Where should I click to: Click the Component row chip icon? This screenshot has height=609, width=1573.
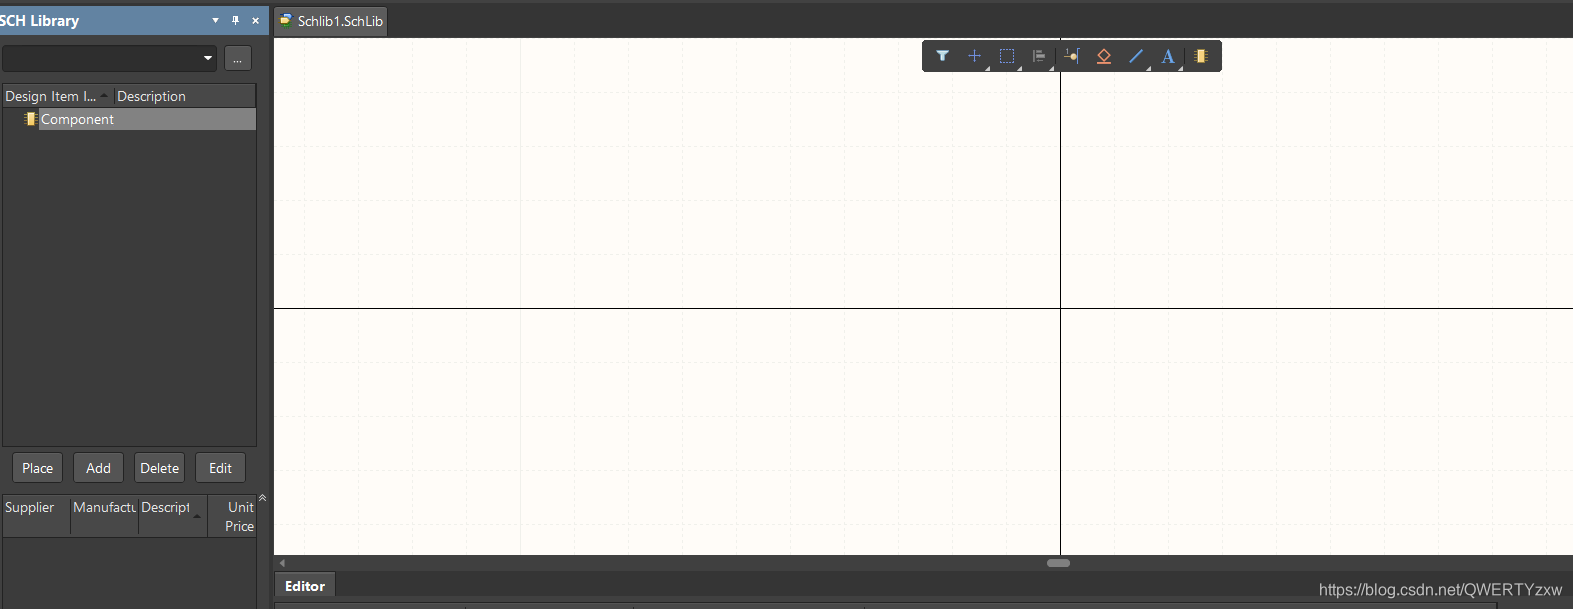[30, 119]
